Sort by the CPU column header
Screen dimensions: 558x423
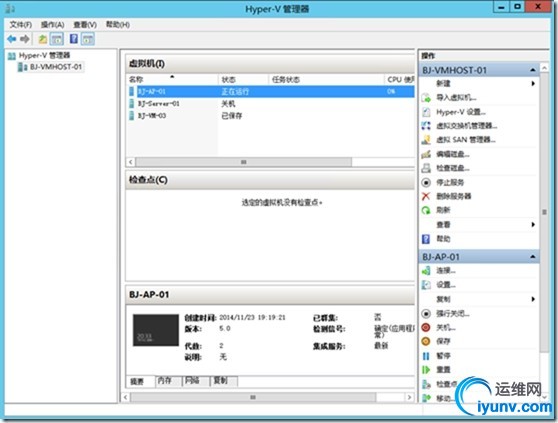[400, 79]
